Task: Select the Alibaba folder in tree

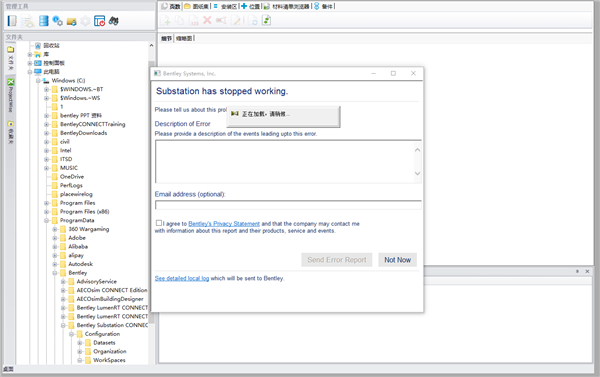Action: (78, 247)
